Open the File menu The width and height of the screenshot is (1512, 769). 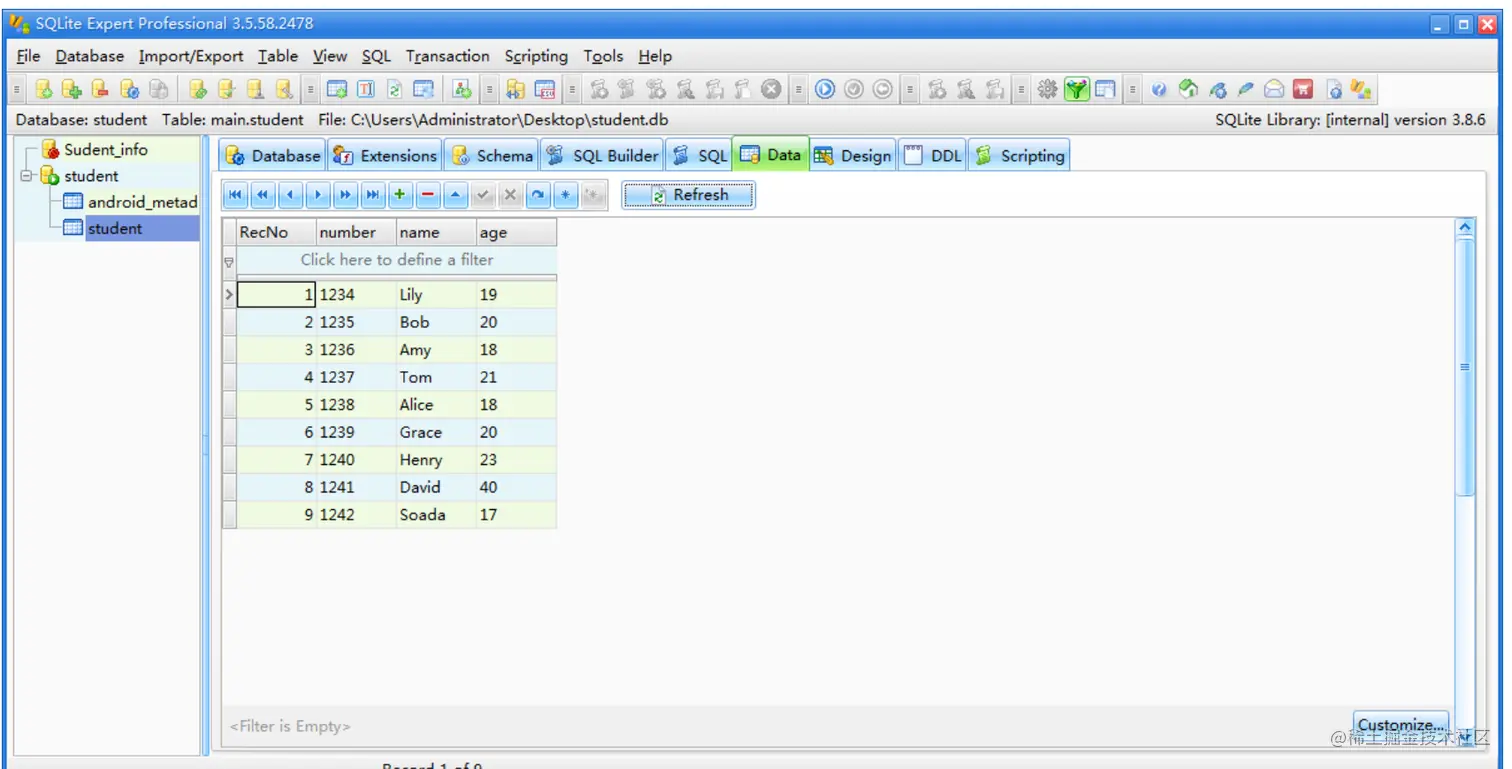[29, 56]
